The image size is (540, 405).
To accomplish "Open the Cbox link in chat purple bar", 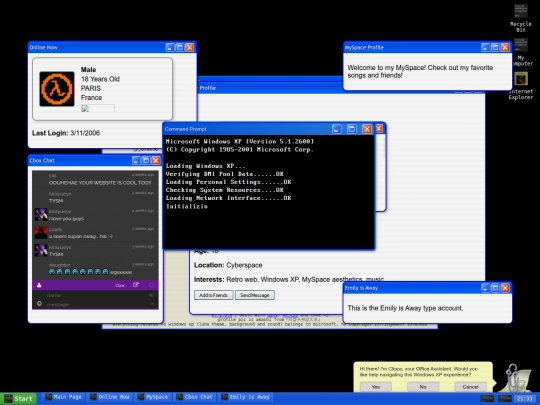I will coord(120,285).
